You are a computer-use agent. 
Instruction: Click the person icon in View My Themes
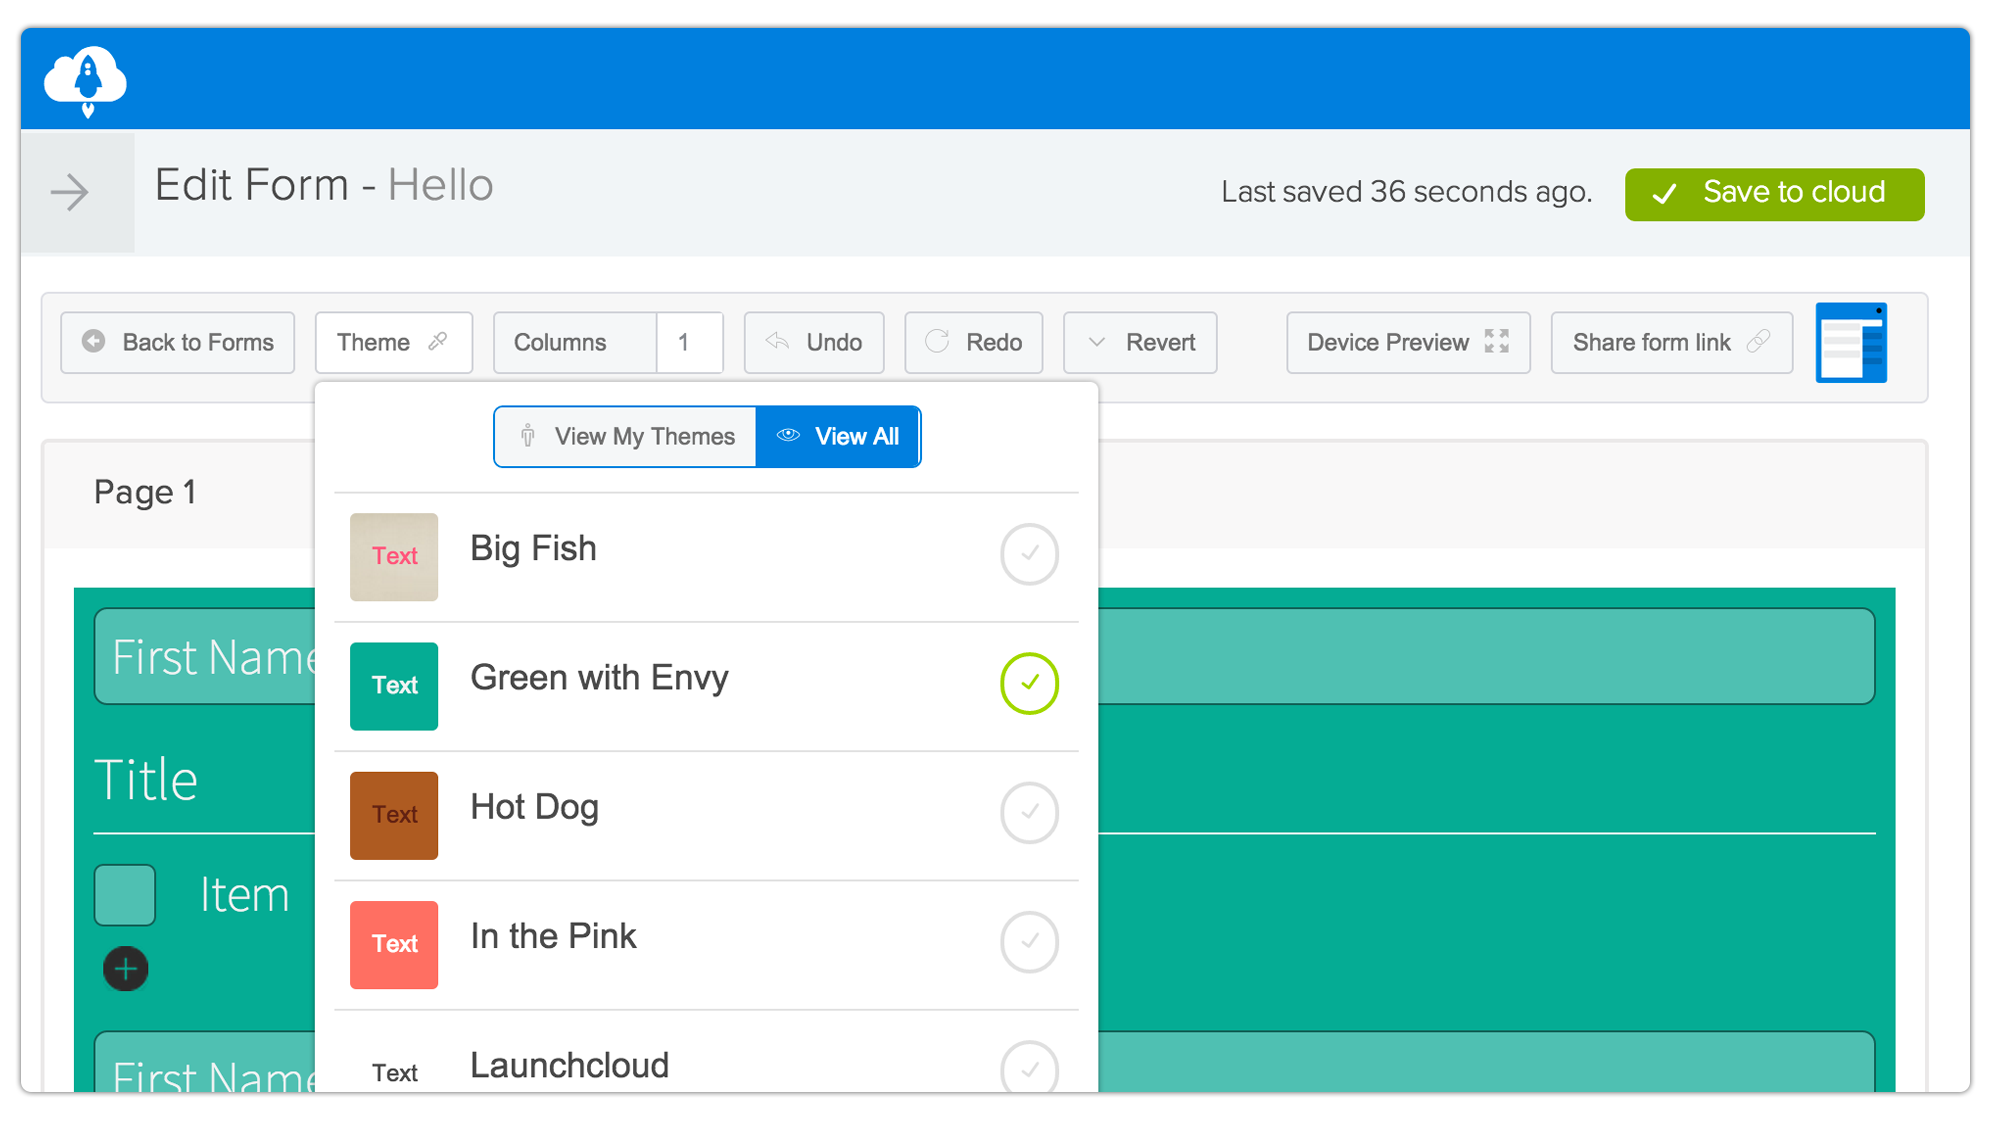pos(528,436)
